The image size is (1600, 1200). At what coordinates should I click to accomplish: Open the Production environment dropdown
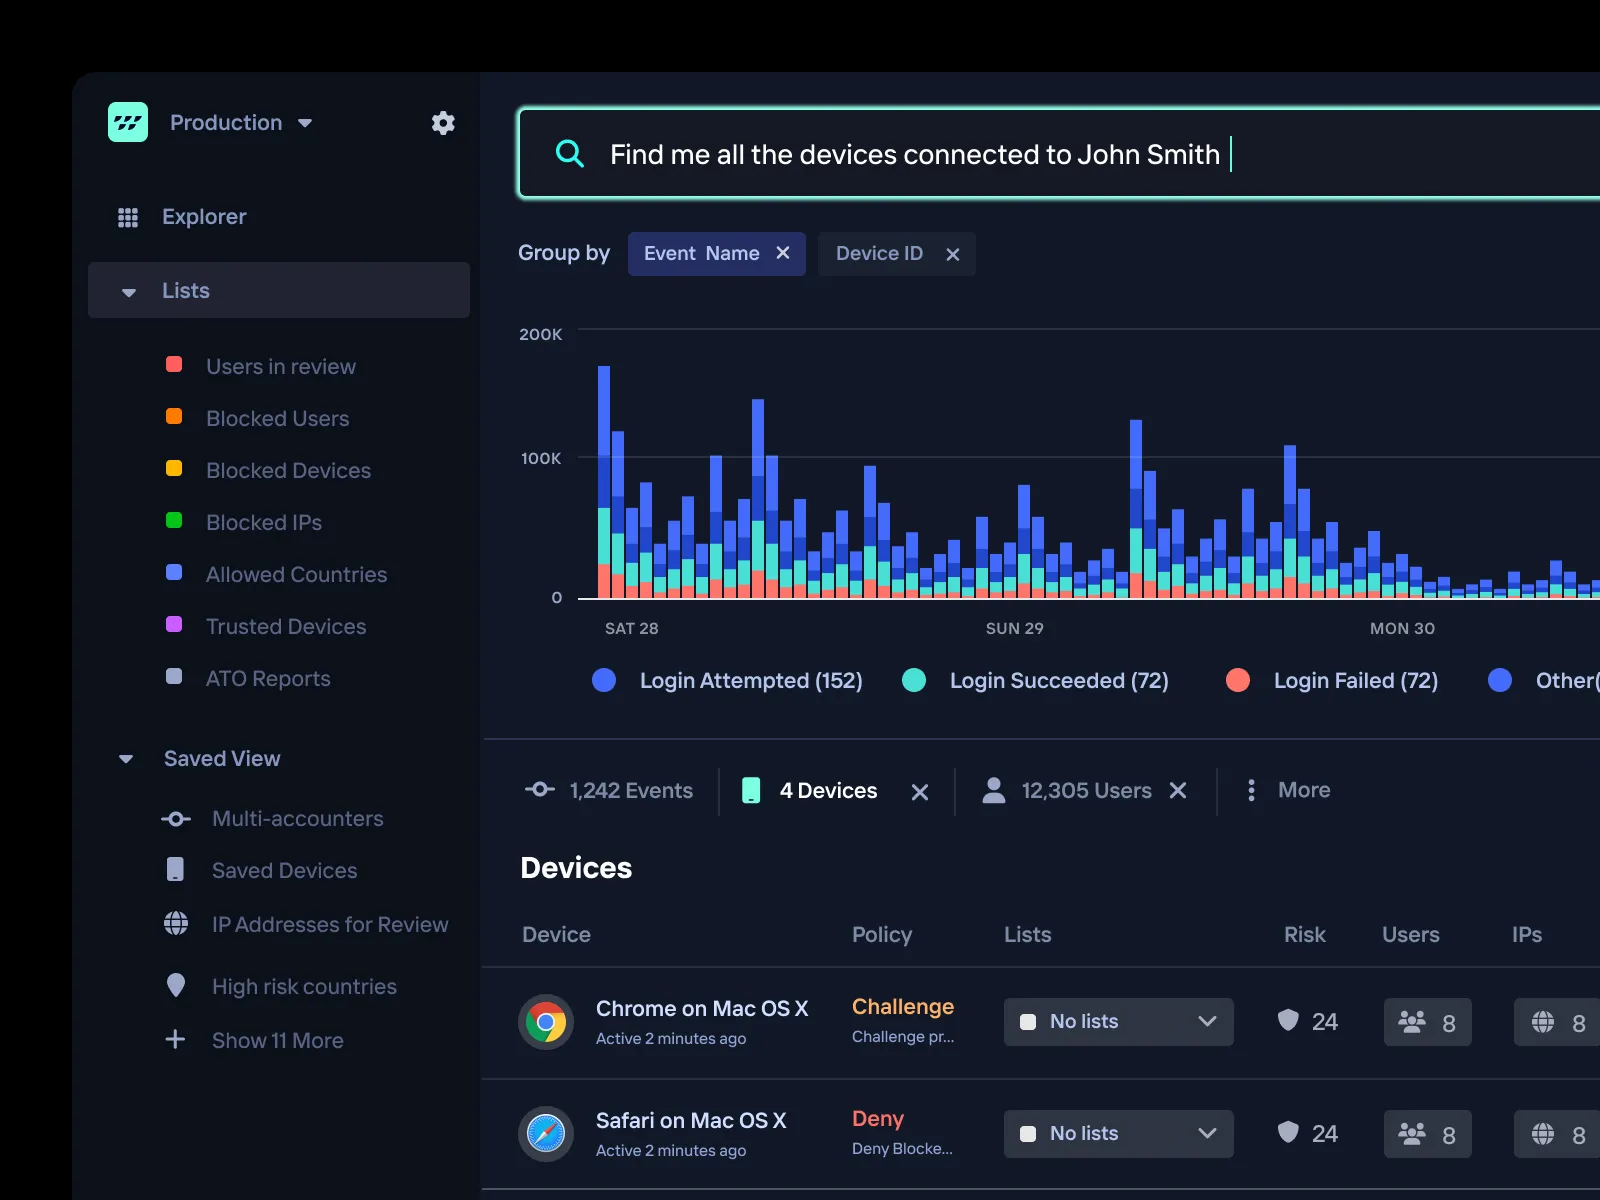tap(241, 123)
